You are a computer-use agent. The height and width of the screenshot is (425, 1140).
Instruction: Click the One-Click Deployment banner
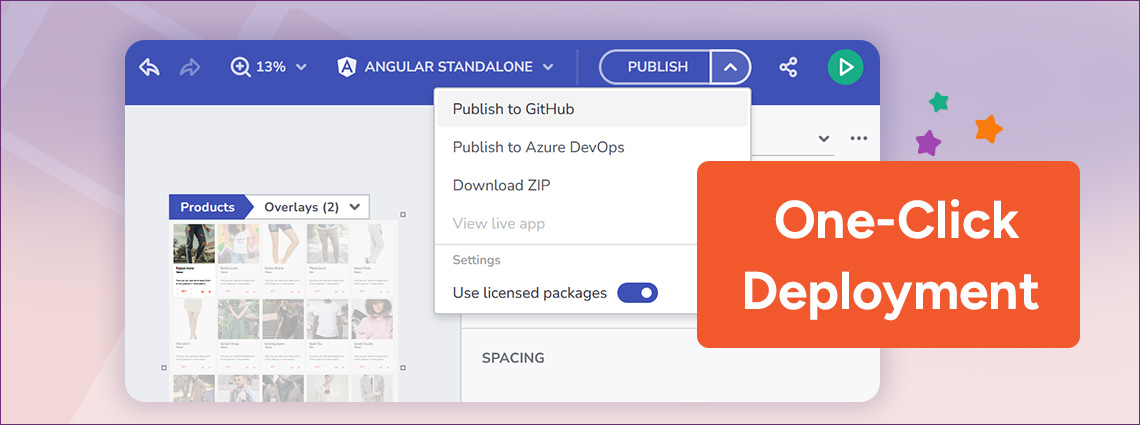(888, 254)
